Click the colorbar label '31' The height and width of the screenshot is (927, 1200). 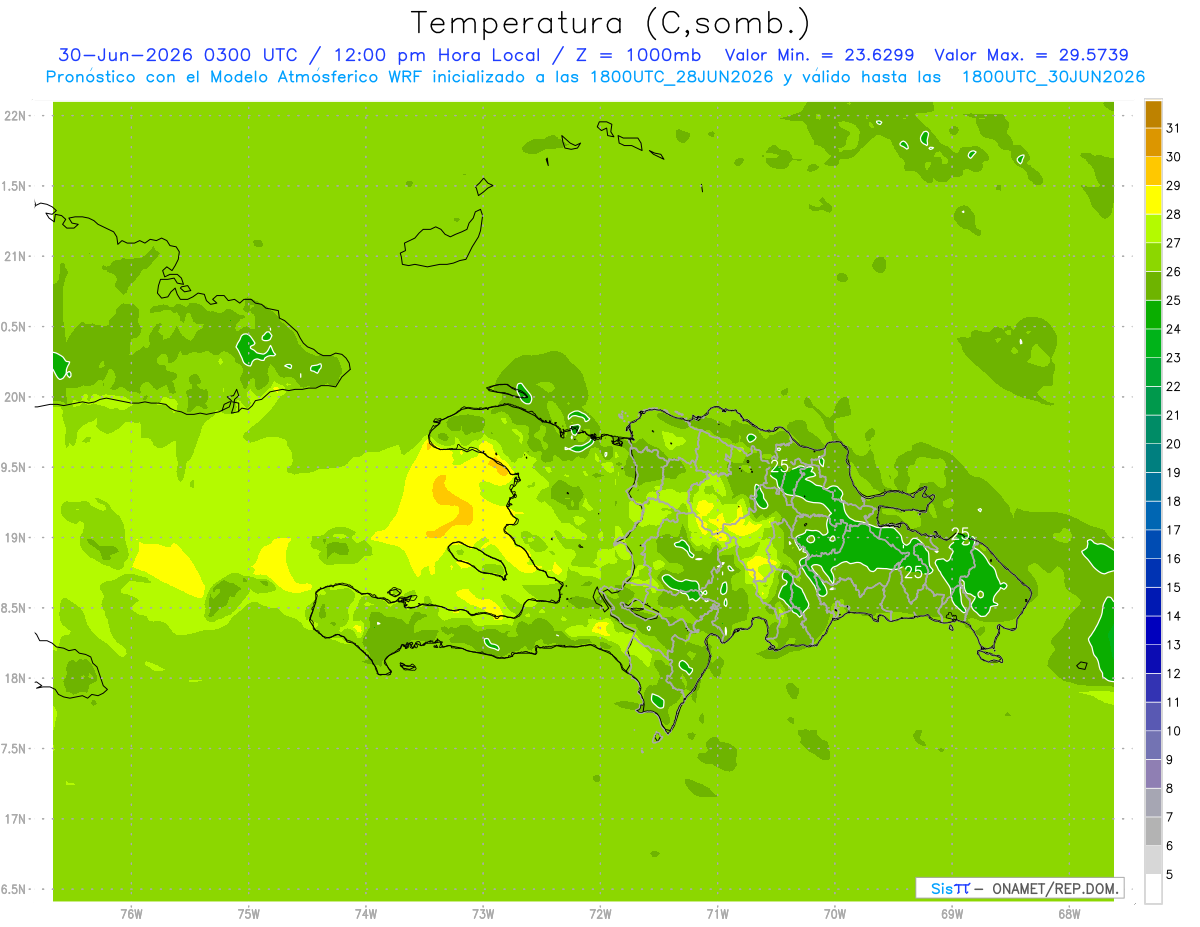[x=1174, y=128]
